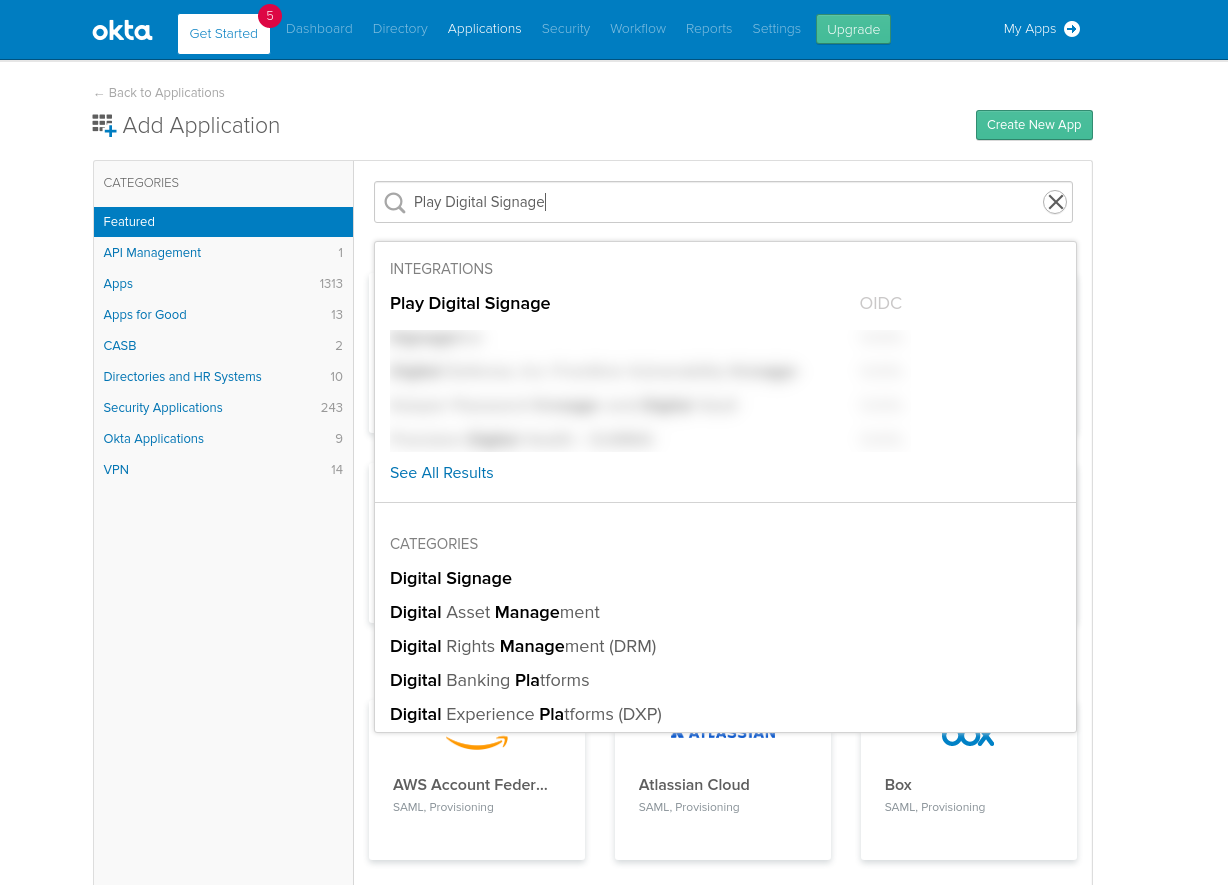Screen dimensions: 1228x885
Task: Go back to Applications
Action: [x=159, y=93]
